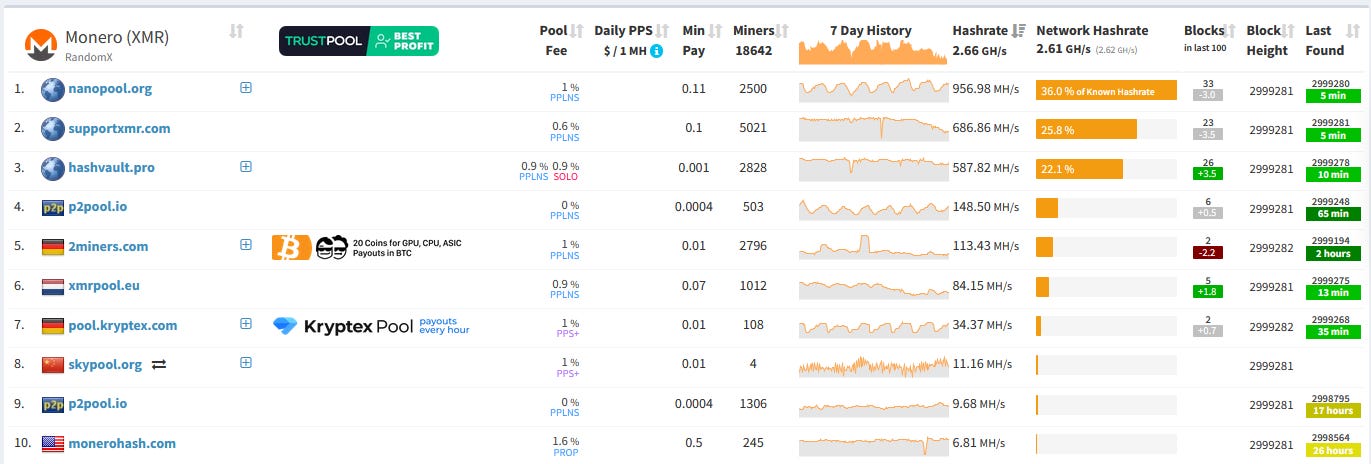Click the globe icon beside nanopool.org

click(52, 89)
